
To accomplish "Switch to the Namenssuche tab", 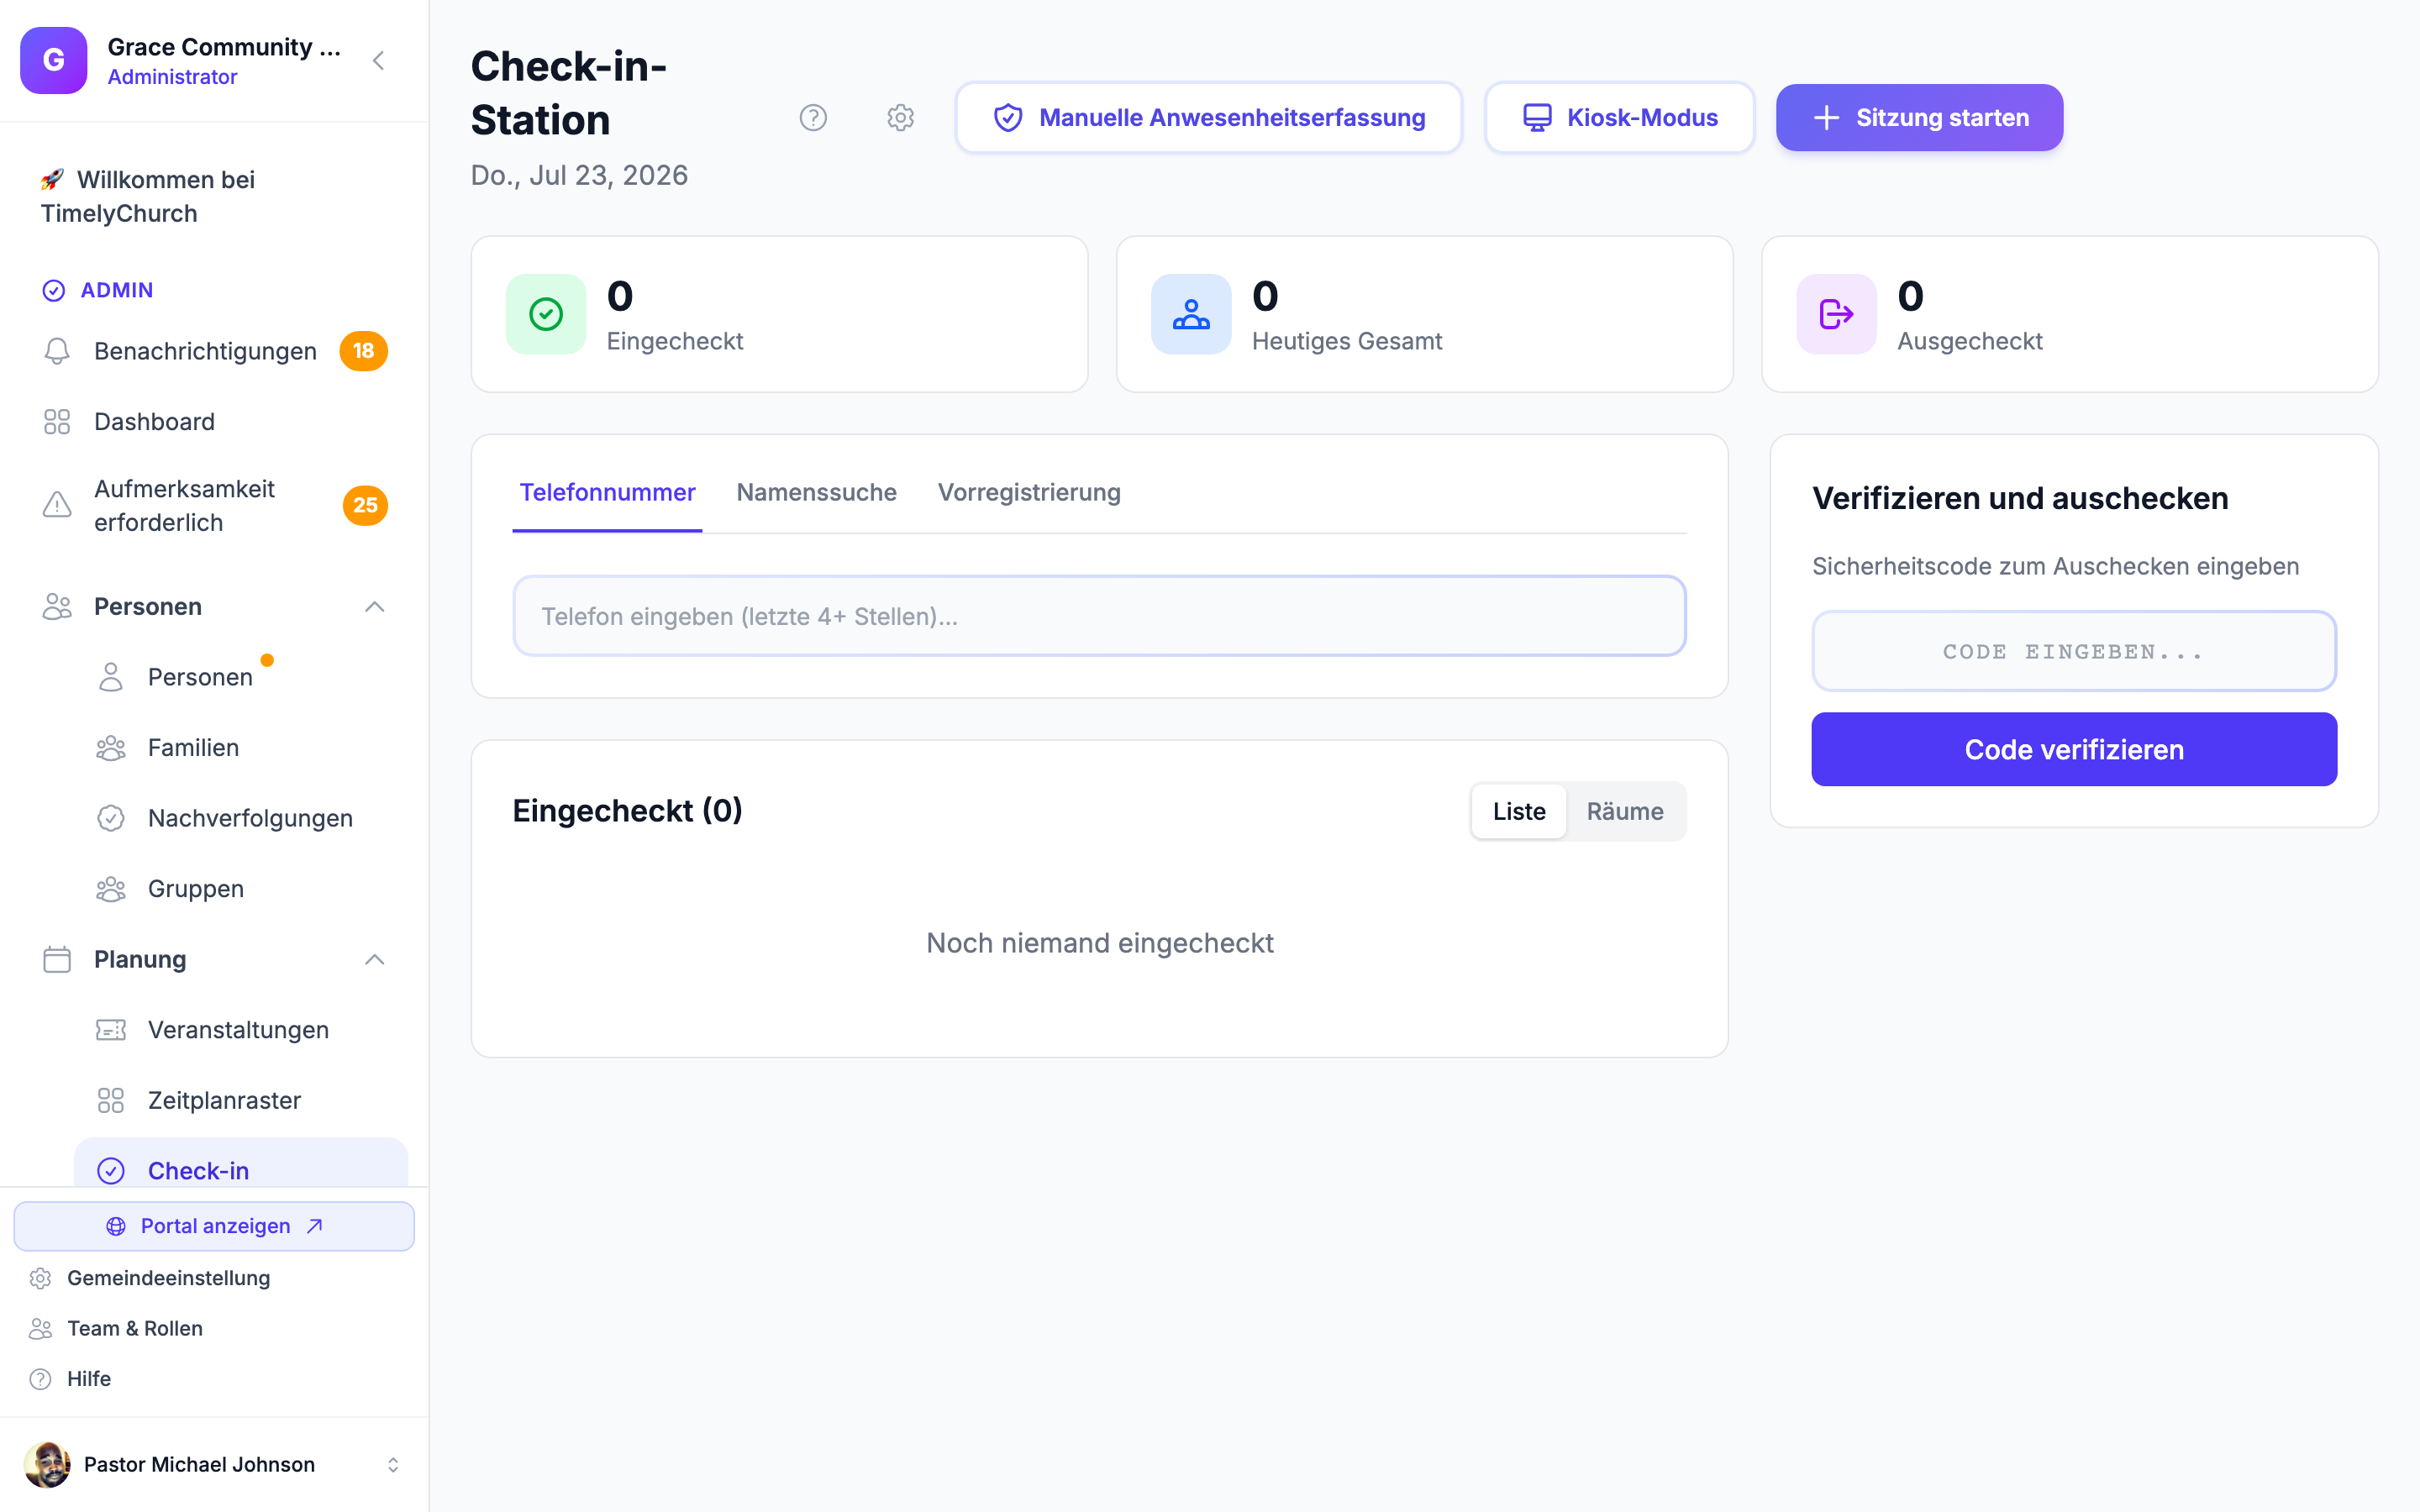I will (x=816, y=492).
